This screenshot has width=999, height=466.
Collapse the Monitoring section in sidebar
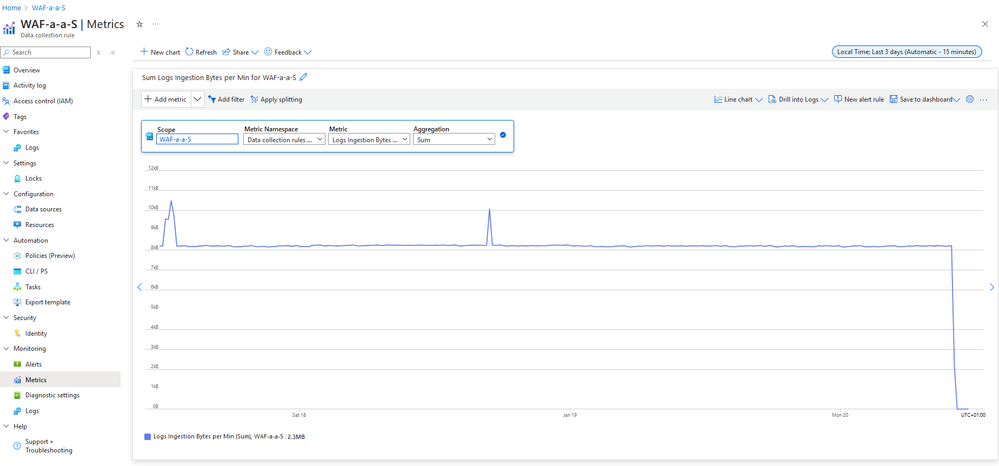click(7, 349)
